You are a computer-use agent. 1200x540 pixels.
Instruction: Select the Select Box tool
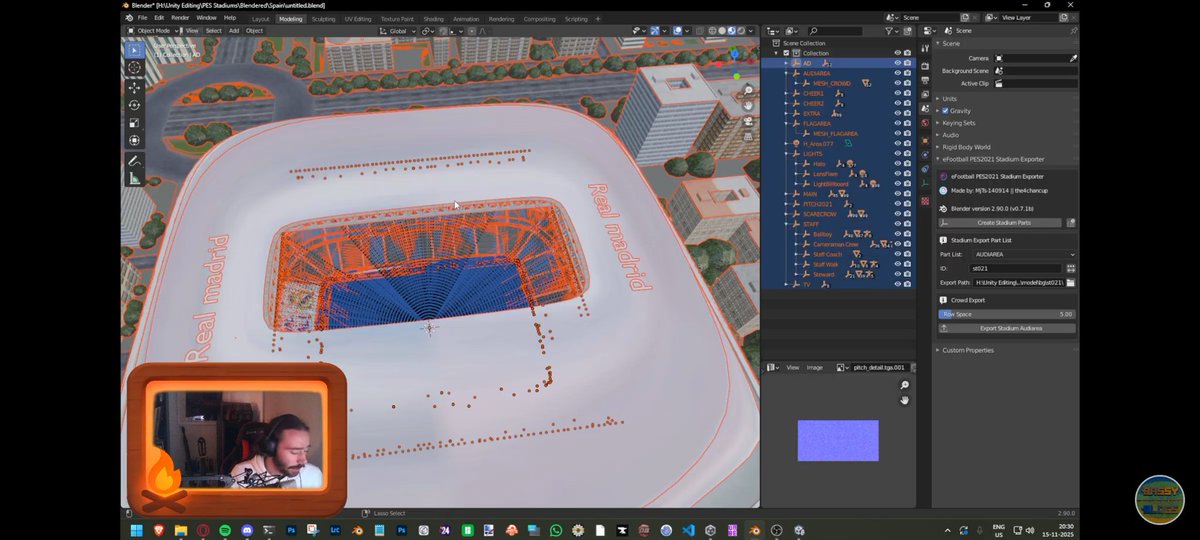coord(134,50)
